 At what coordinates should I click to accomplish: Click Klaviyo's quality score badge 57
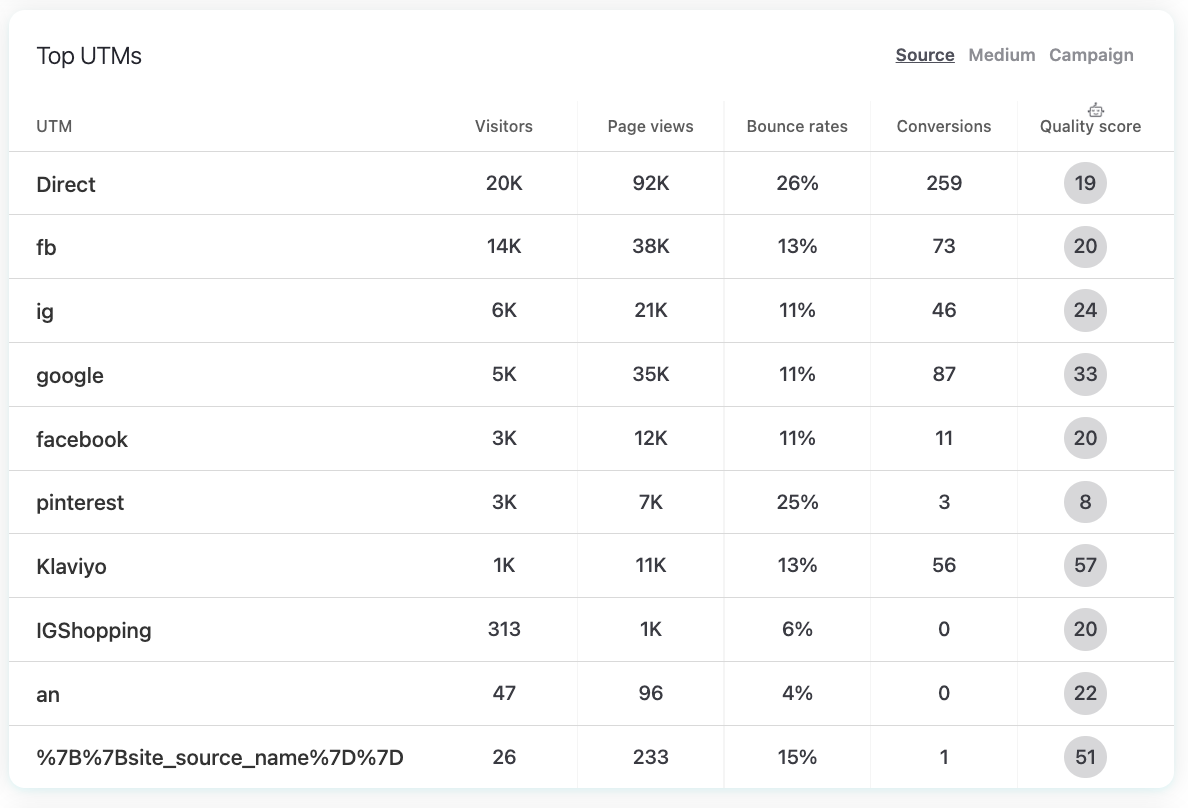[1085, 566]
